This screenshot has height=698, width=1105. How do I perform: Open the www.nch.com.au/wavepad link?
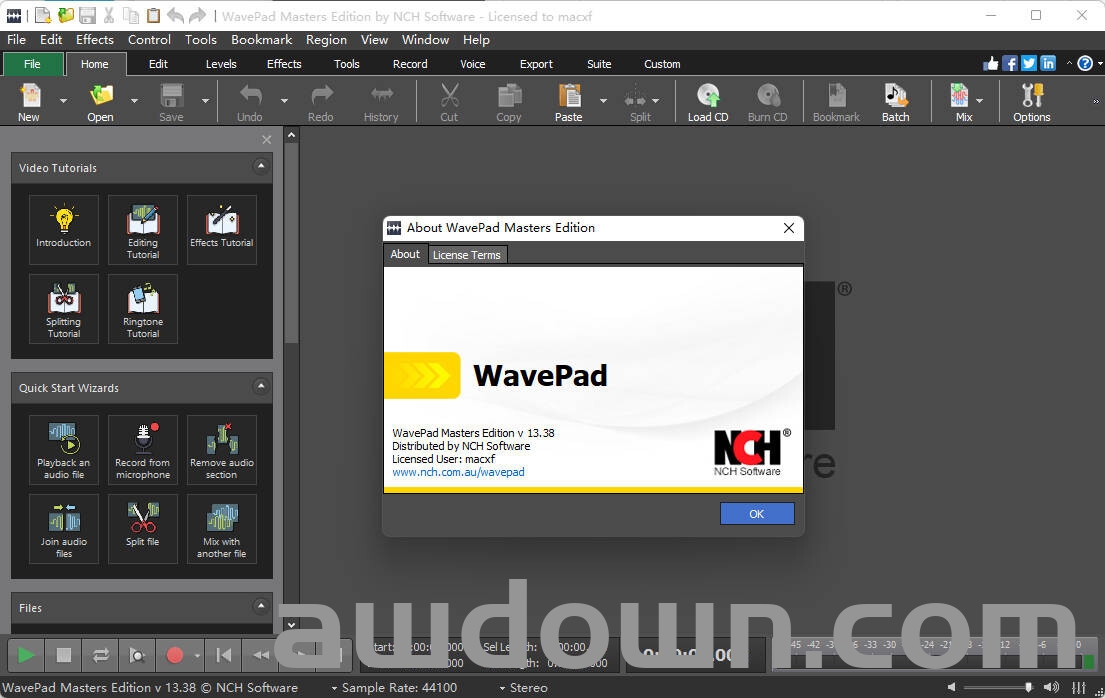[x=458, y=472]
